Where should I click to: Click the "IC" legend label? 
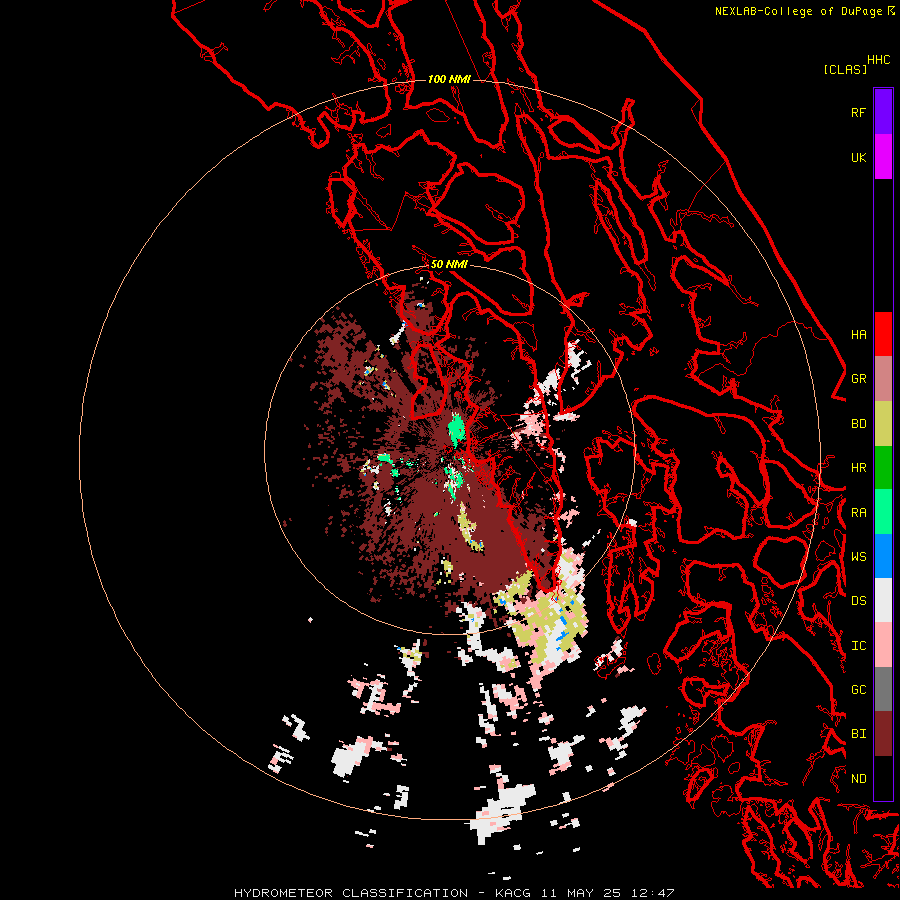(x=859, y=646)
